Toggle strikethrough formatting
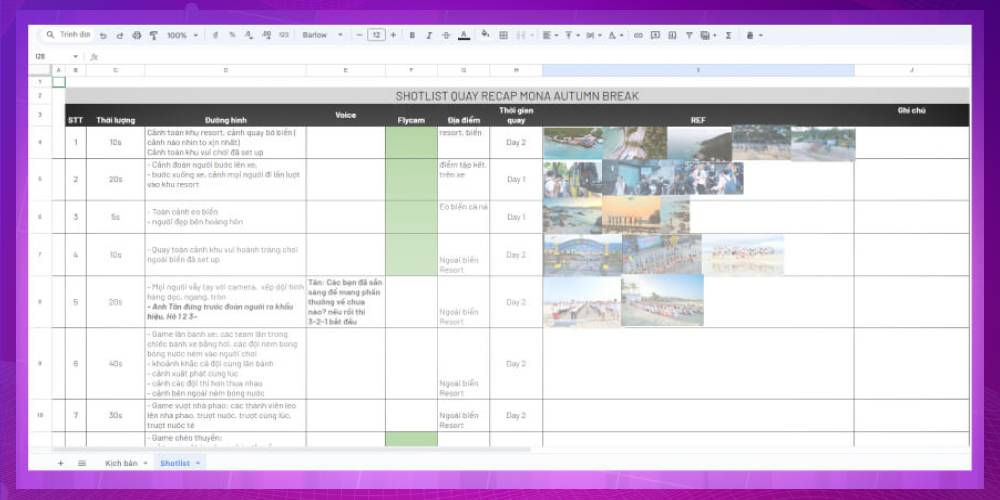Screen dimensions: 1000x500 pos(446,35)
